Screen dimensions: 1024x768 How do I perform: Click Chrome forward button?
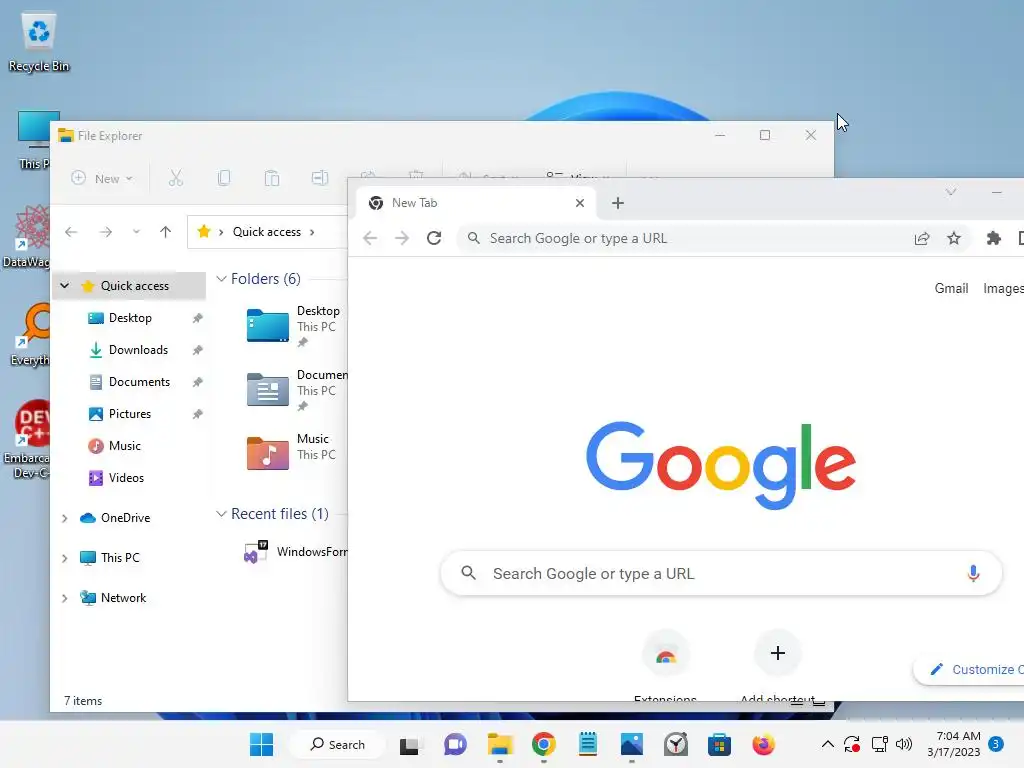coord(402,238)
